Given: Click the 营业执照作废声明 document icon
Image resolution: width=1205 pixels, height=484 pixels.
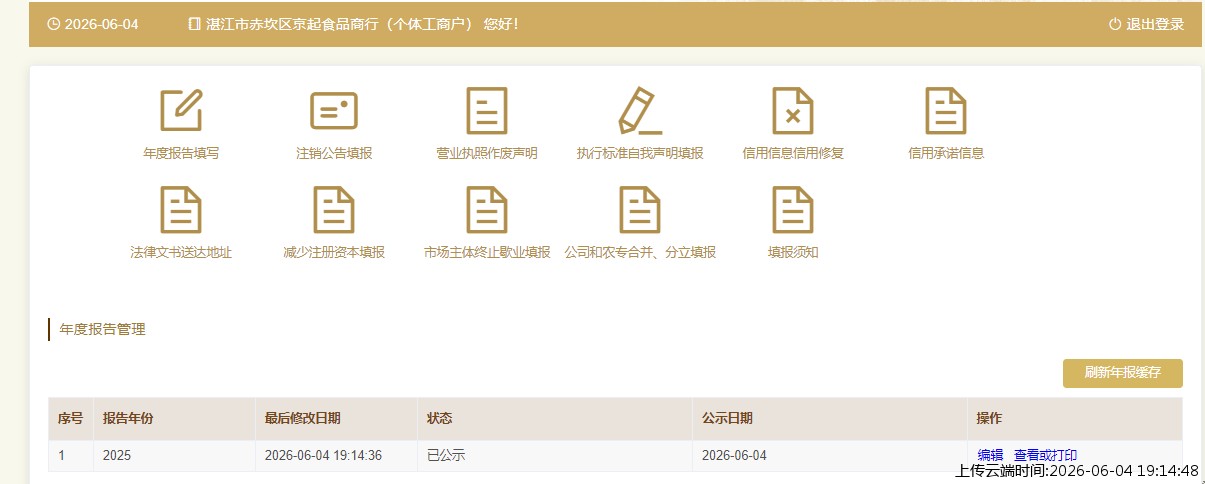Looking at the screenshot, I should (487, 111).
